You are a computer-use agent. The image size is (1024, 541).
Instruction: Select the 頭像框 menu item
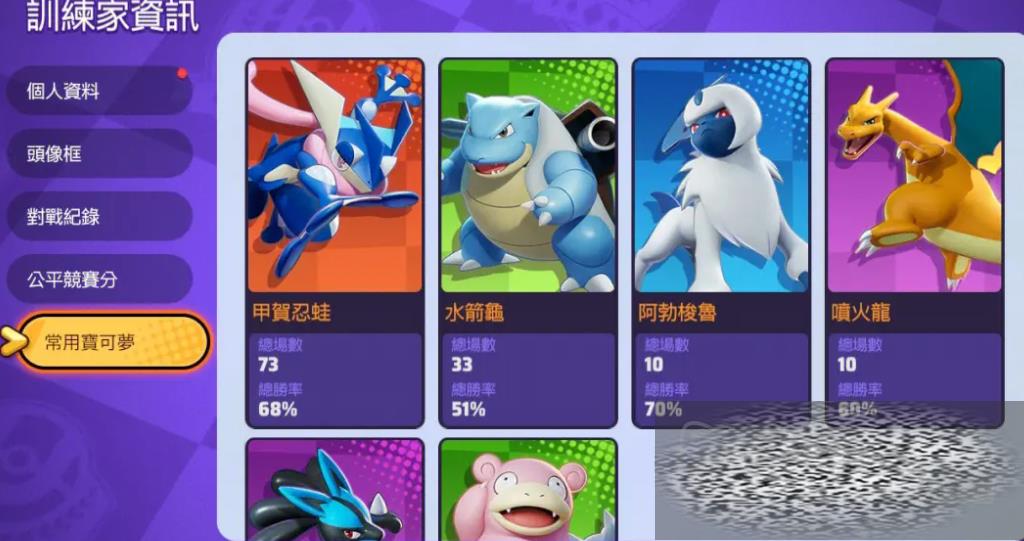pos(99,154)
